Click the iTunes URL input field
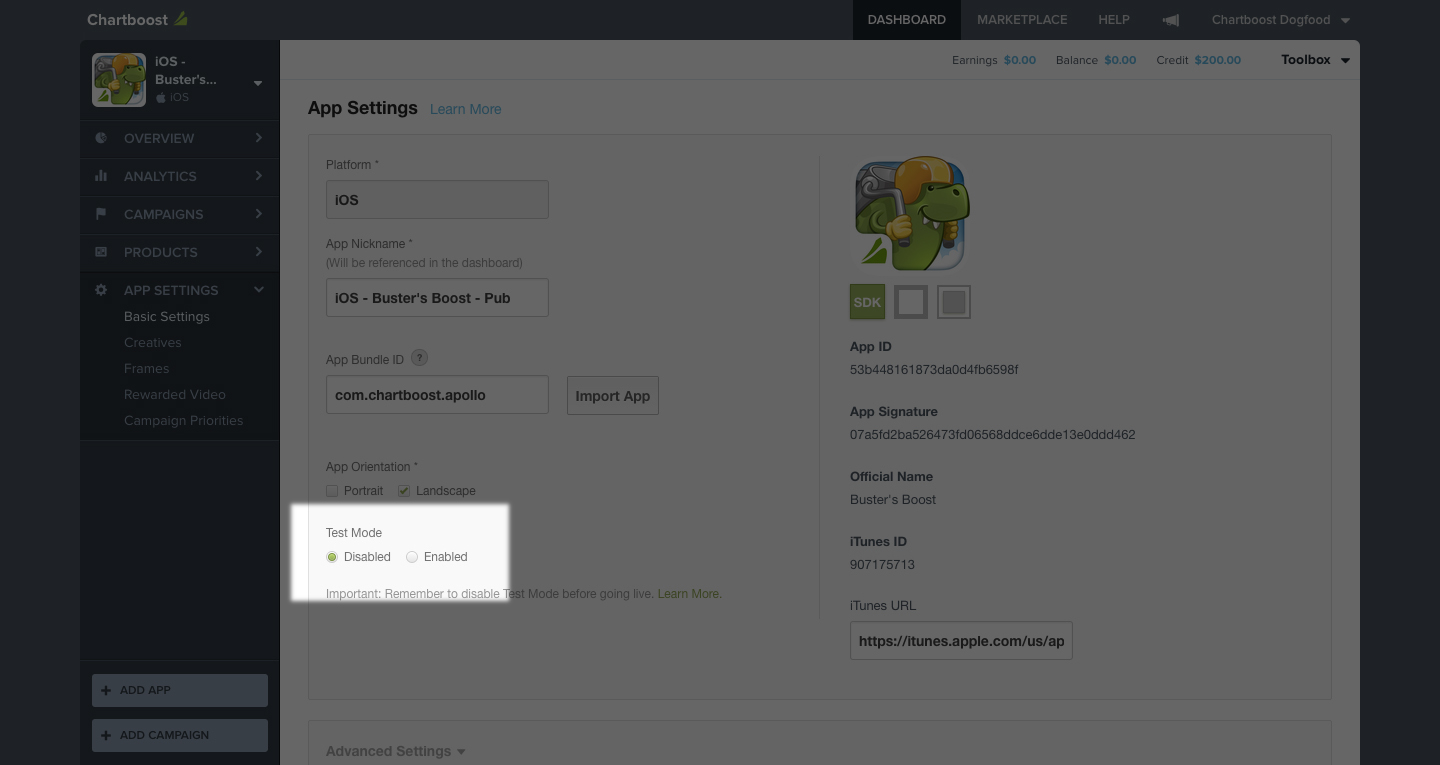Screen dimensions: 1440x765 click(961, 640)
